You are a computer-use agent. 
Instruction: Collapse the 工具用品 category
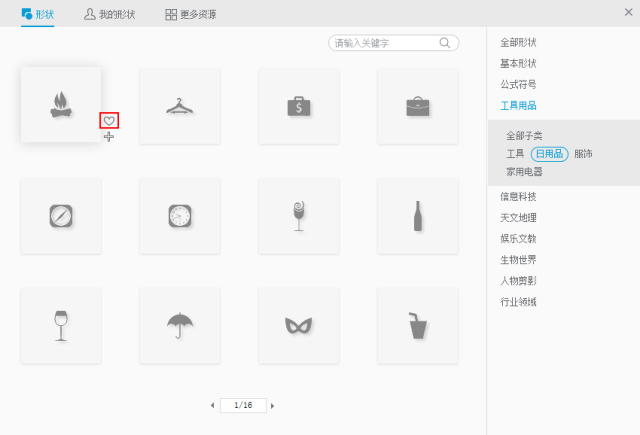518,106
